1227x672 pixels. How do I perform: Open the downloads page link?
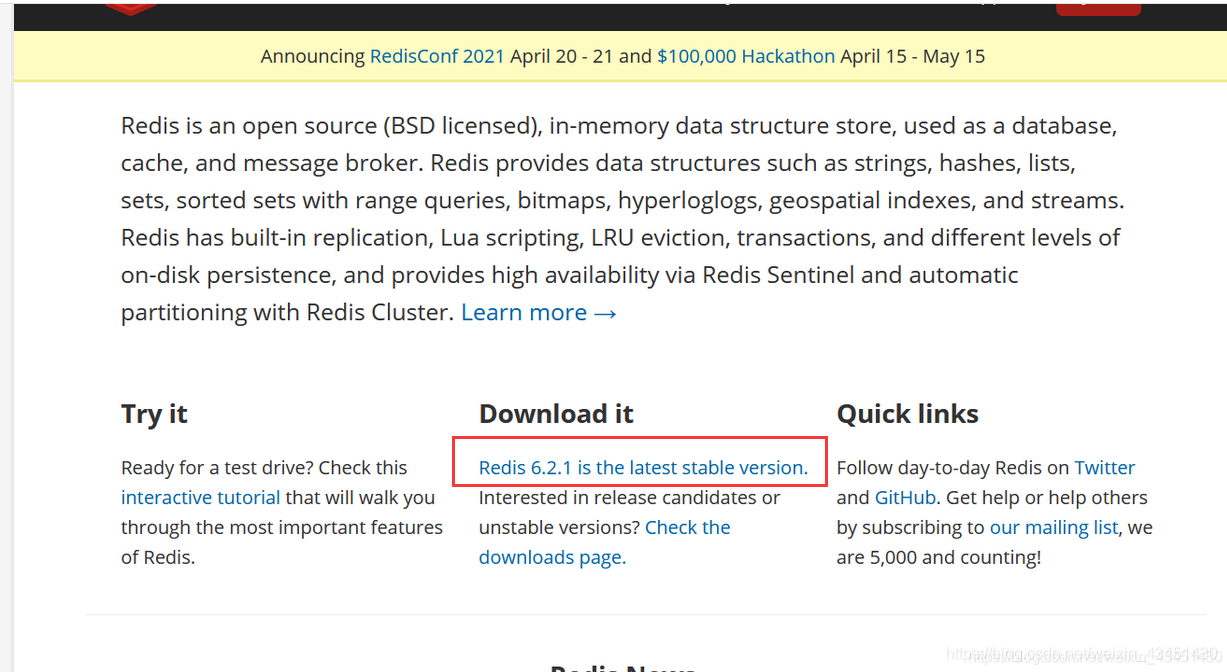tap(552, 557)
